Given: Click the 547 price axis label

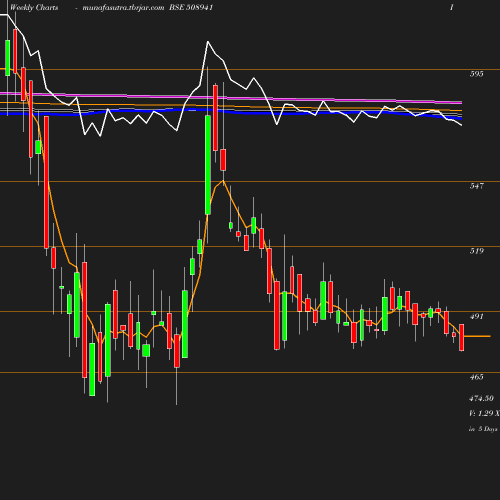Looking at the screenshot, I should [x=476, y=186].
